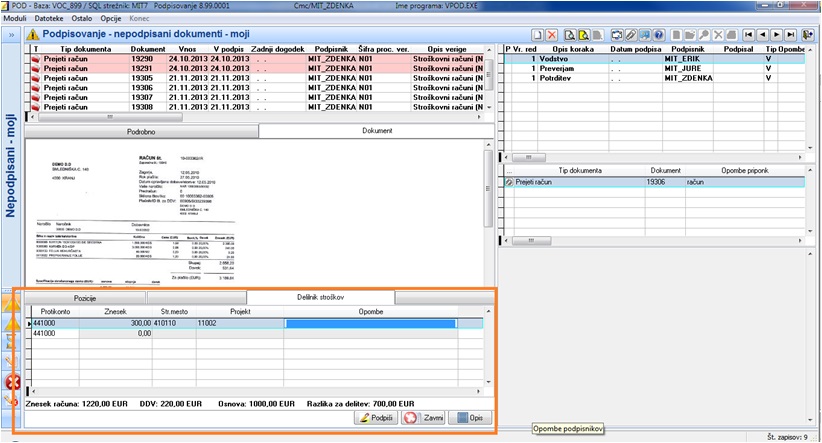Image resolution: width=822 pixels, height=443 pixels.
Task: Jump to last record arrow icon
Action: coord(791,35)
